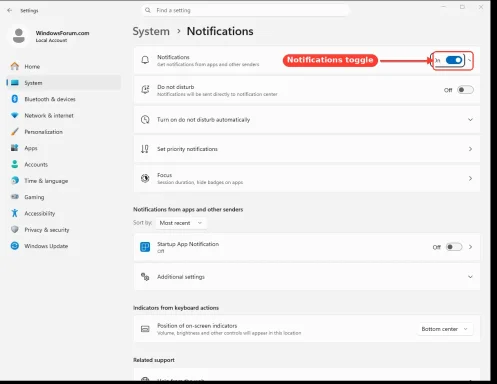Open Accessibility settings section
The image size is (497, 384).
click(63, 213)
